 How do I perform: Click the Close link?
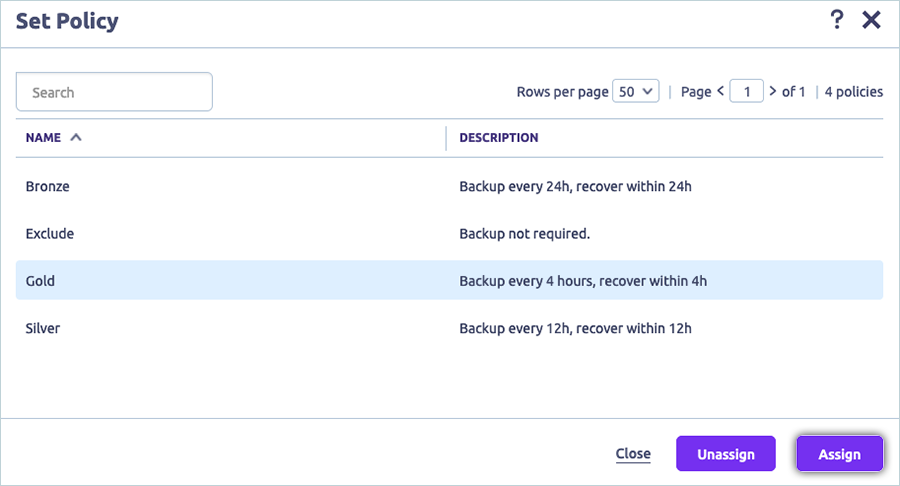633,454
